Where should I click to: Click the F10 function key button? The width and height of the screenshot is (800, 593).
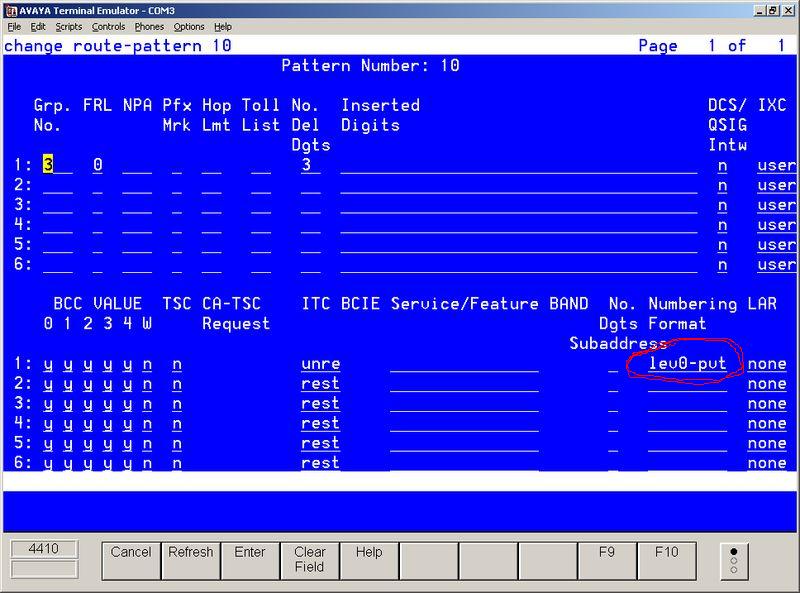point(666,561)
